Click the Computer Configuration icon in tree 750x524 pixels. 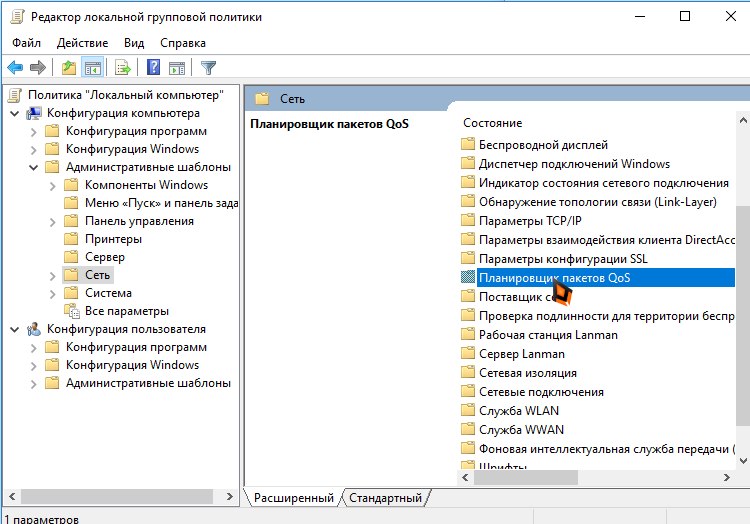click(34, 113)
